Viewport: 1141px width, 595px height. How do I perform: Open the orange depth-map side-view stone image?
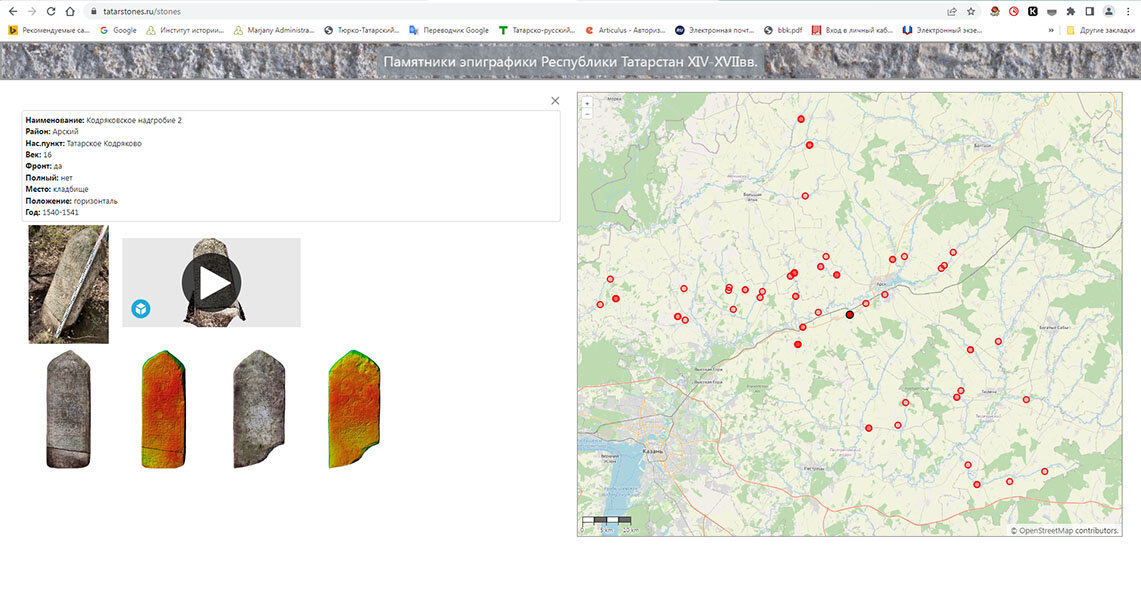coord(354,410)
